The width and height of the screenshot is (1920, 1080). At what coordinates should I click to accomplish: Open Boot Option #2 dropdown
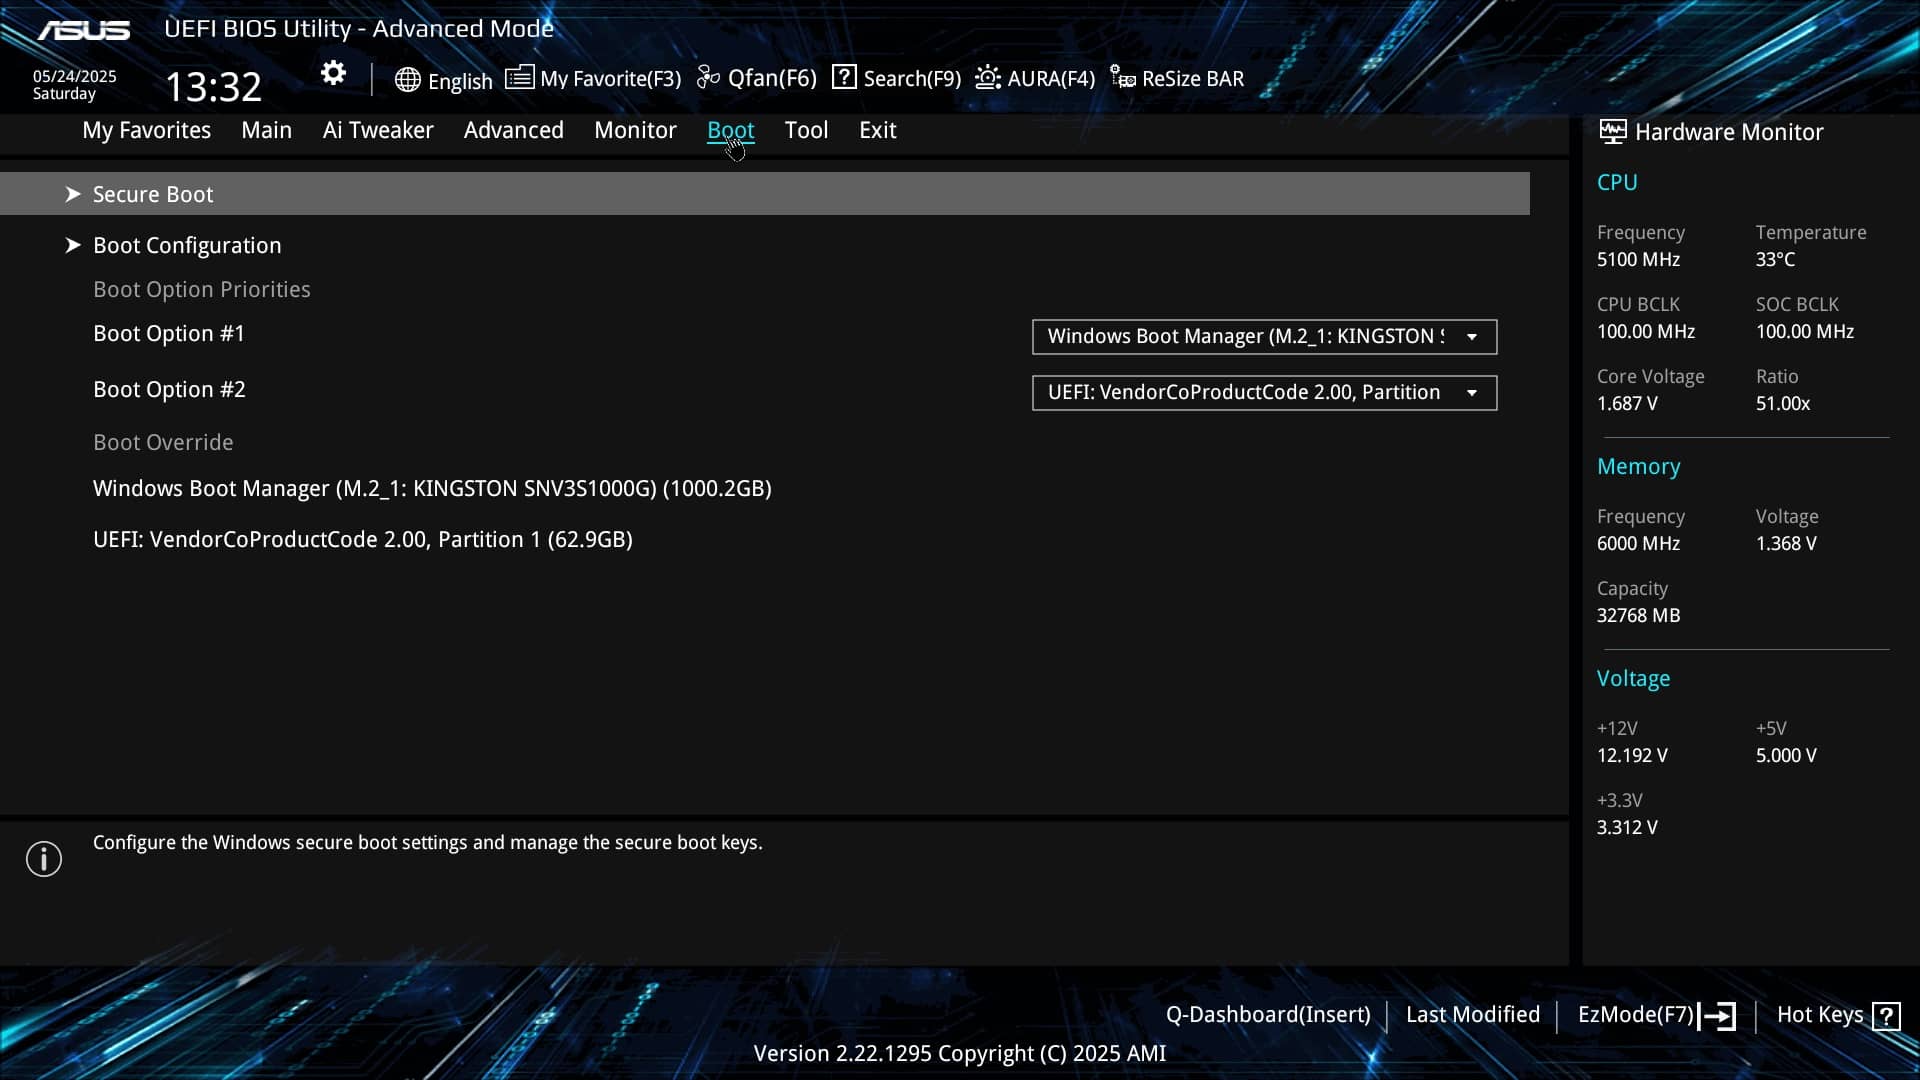click(x=1264, y=393)
